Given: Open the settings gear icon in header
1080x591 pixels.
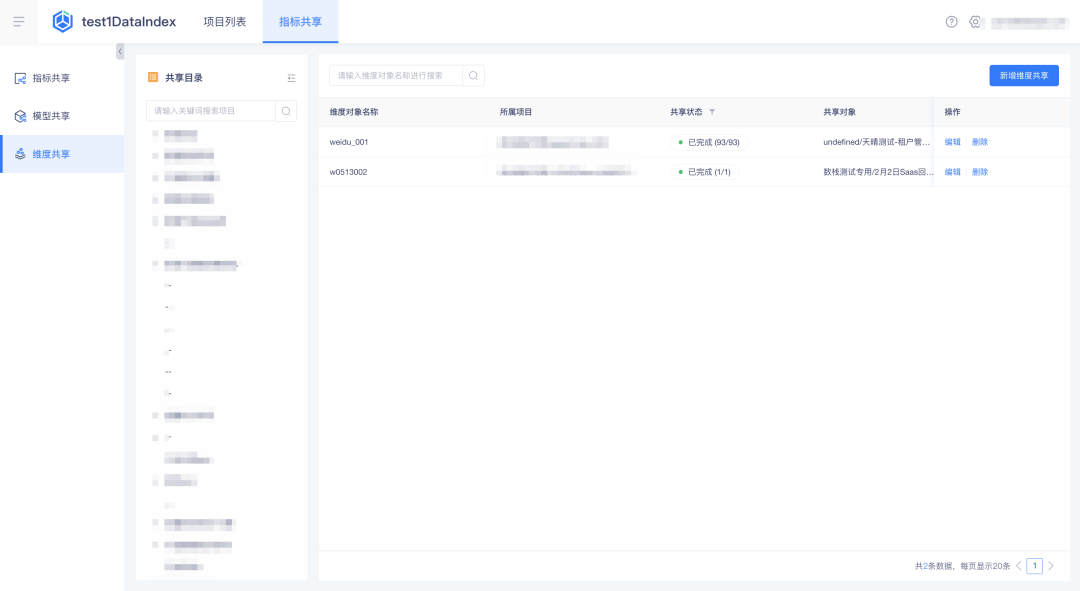Looking at the screenshot, I should 975,22.
